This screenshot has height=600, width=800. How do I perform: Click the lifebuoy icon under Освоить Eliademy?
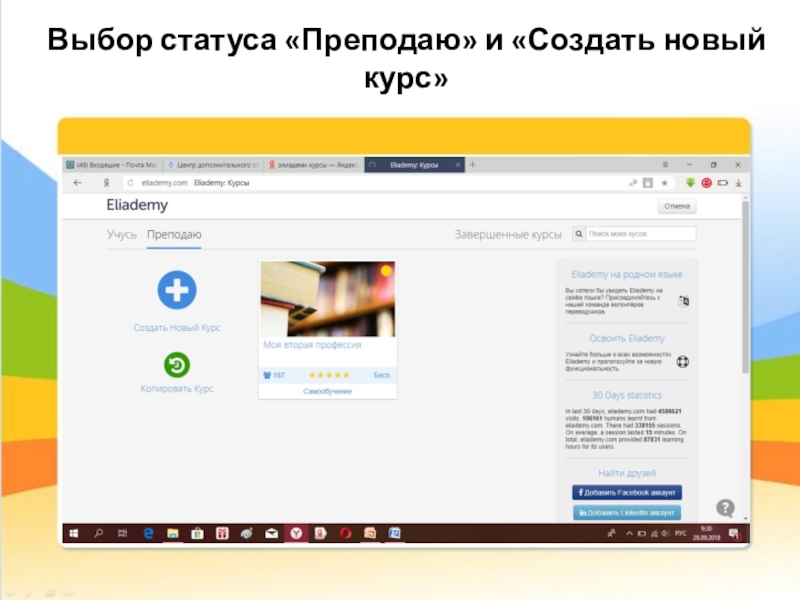tap(684, 361)
